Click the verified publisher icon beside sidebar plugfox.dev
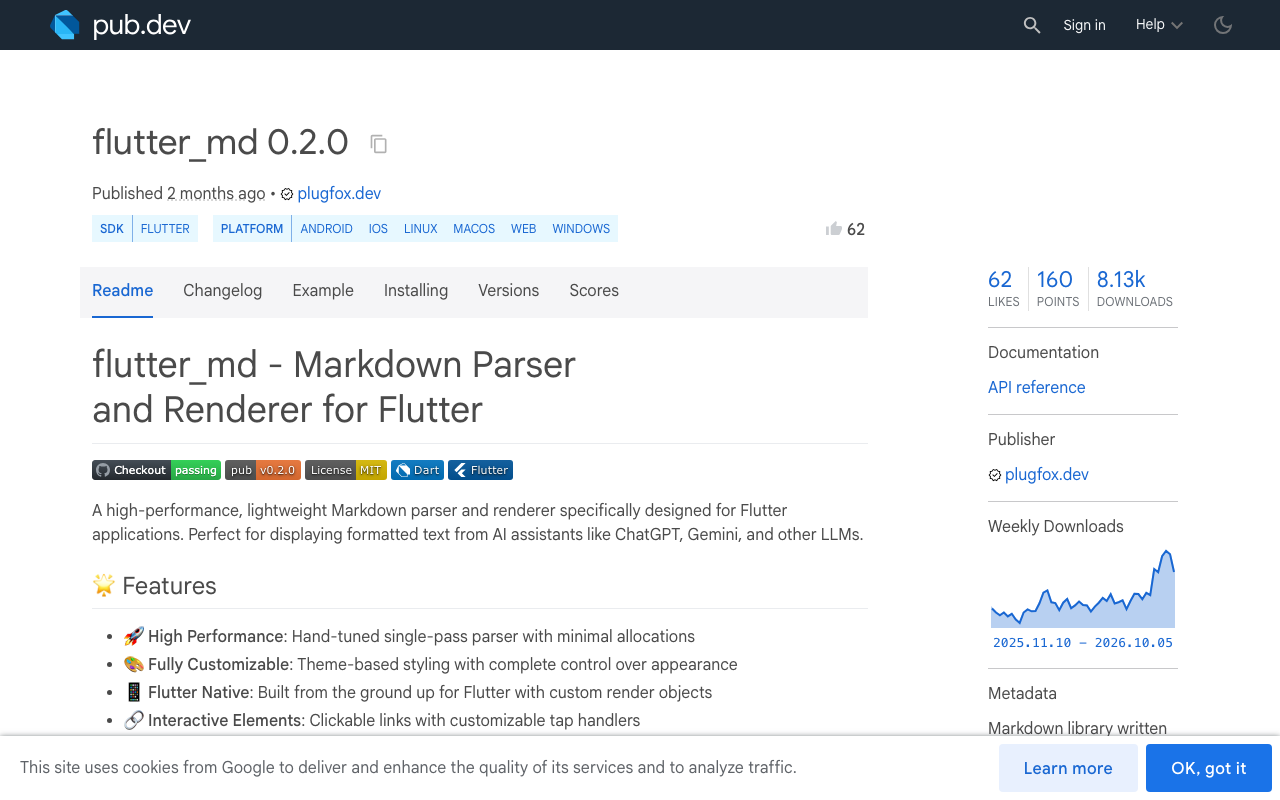 coord(995,476)
